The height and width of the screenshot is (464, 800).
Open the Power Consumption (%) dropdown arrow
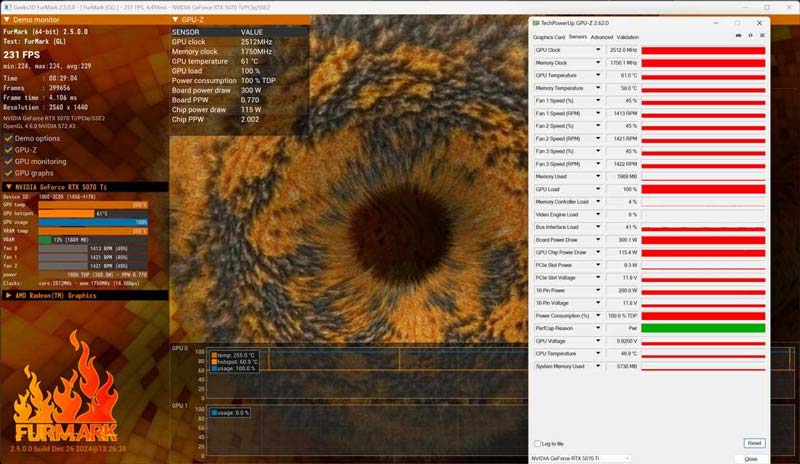point(598,315)
